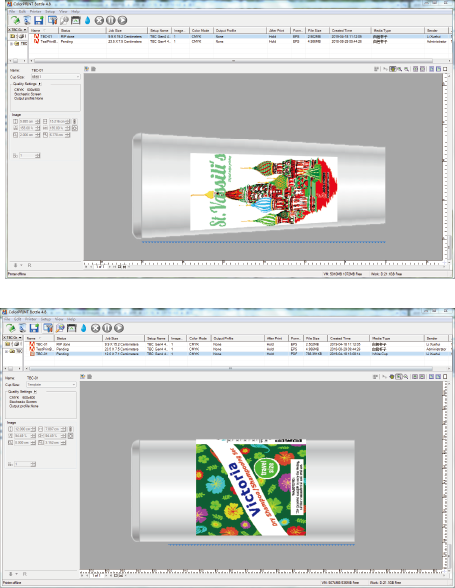
Task: Click the job list horizontal scrollbar, upper window
Action: 233,60
